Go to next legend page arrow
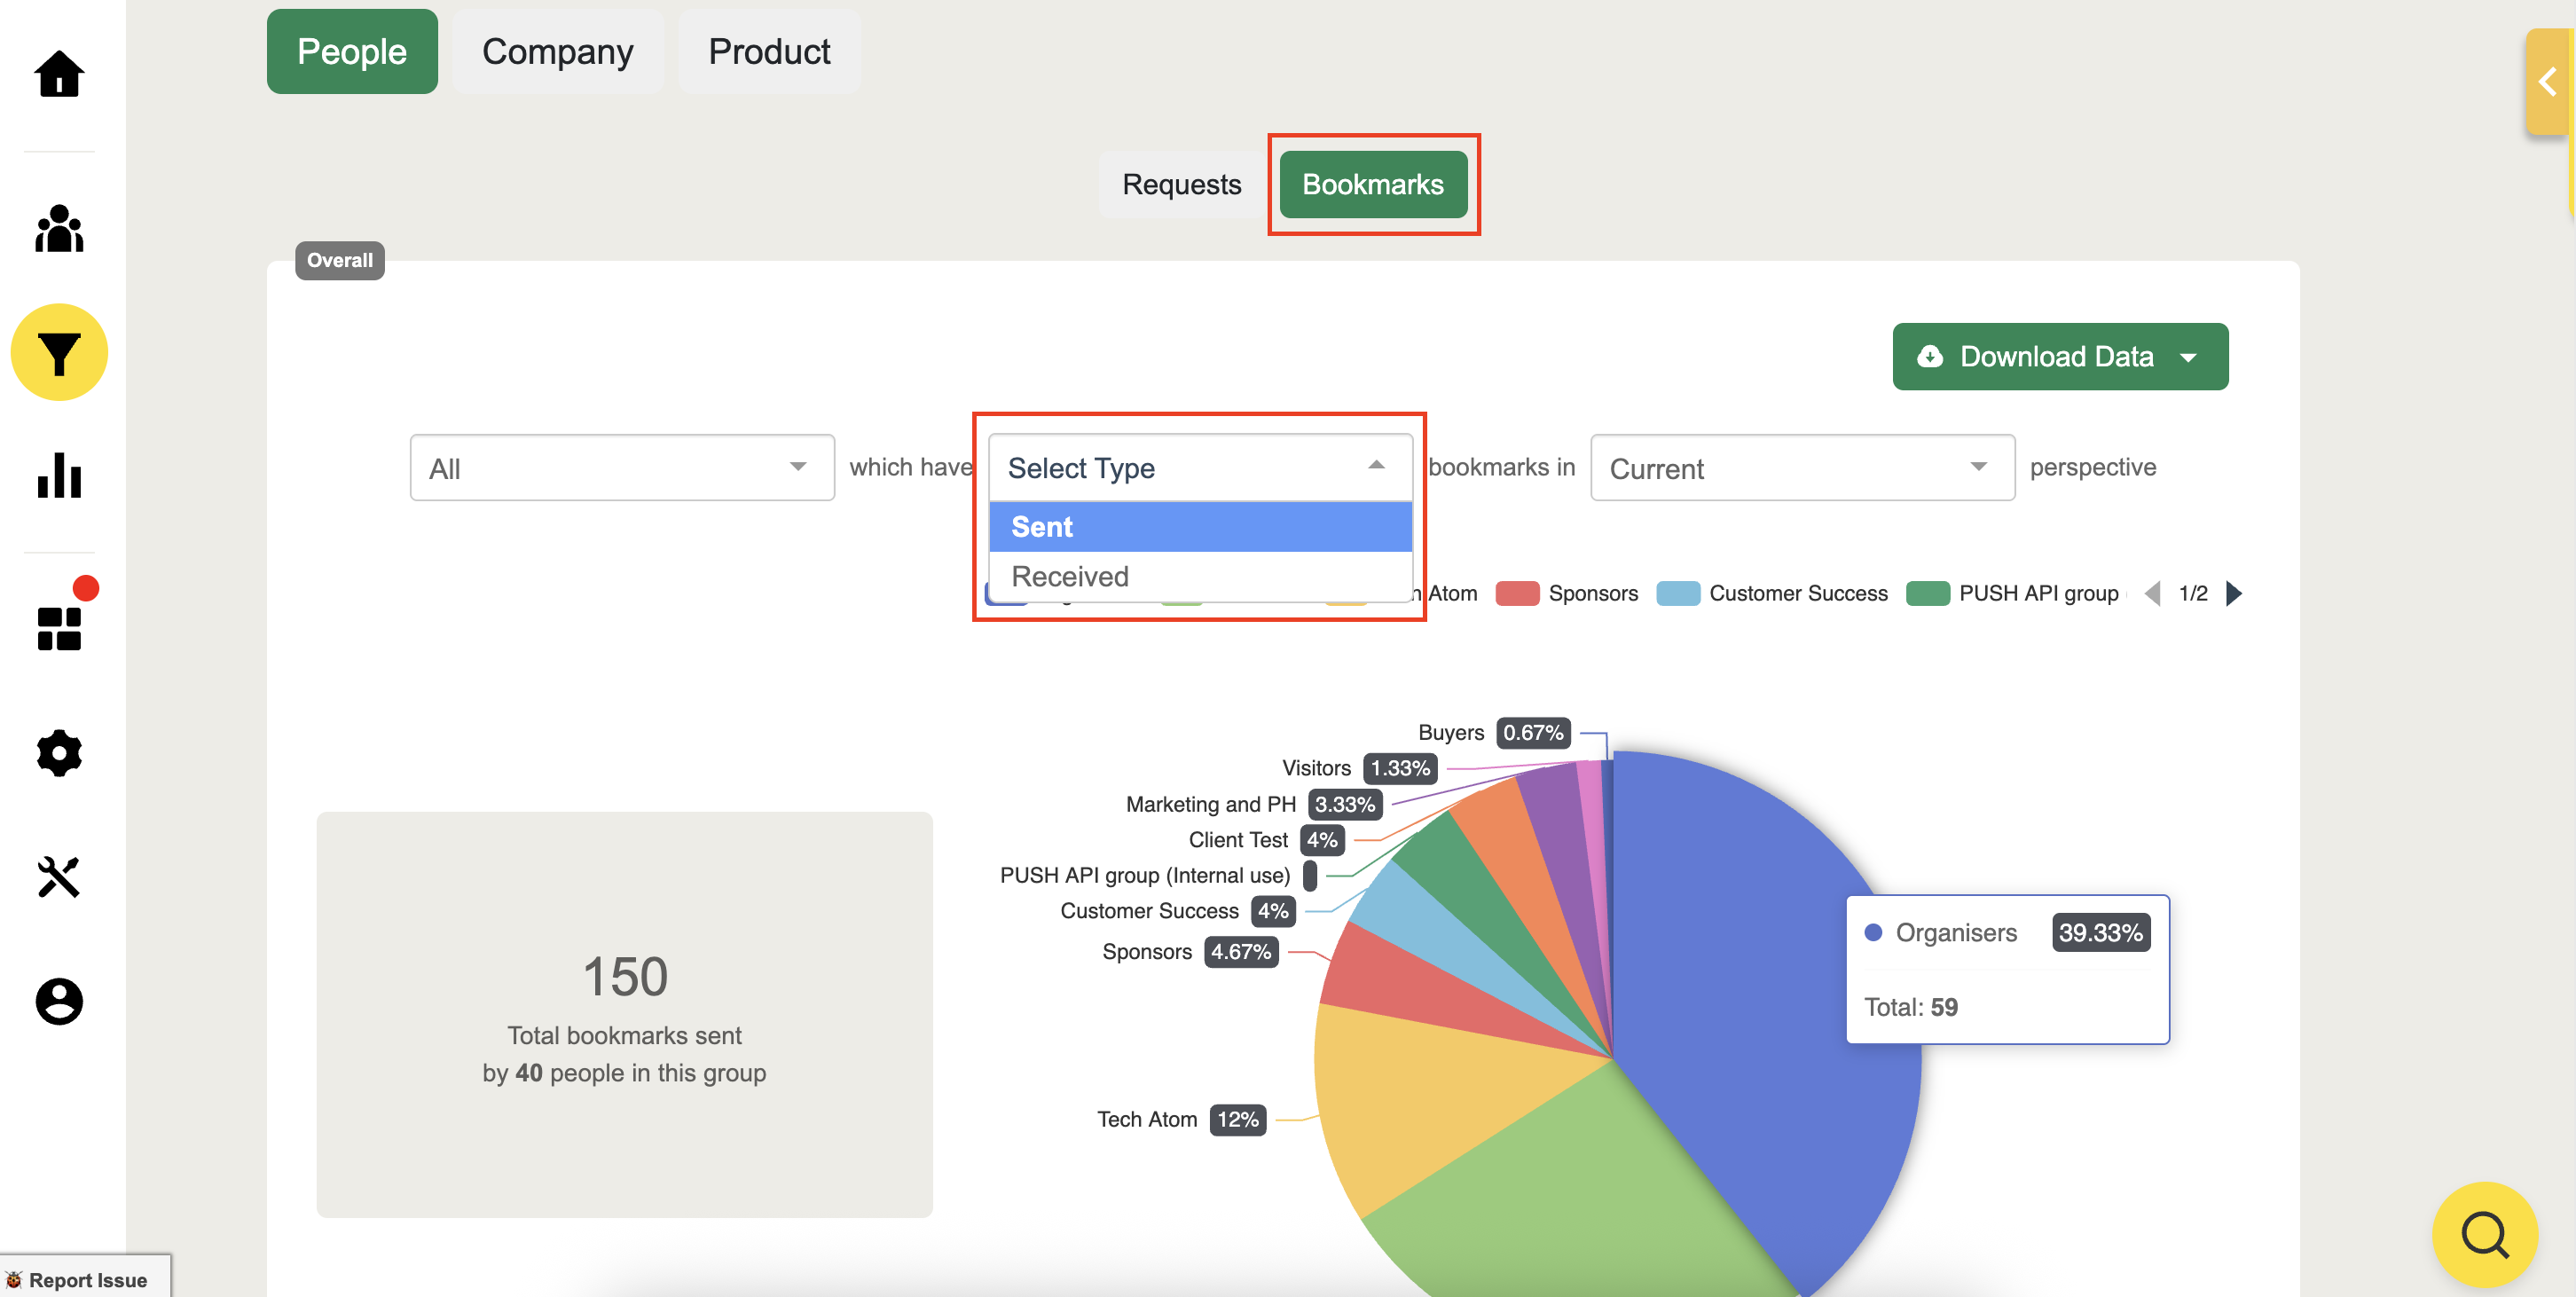 (x=2234, y=593)
